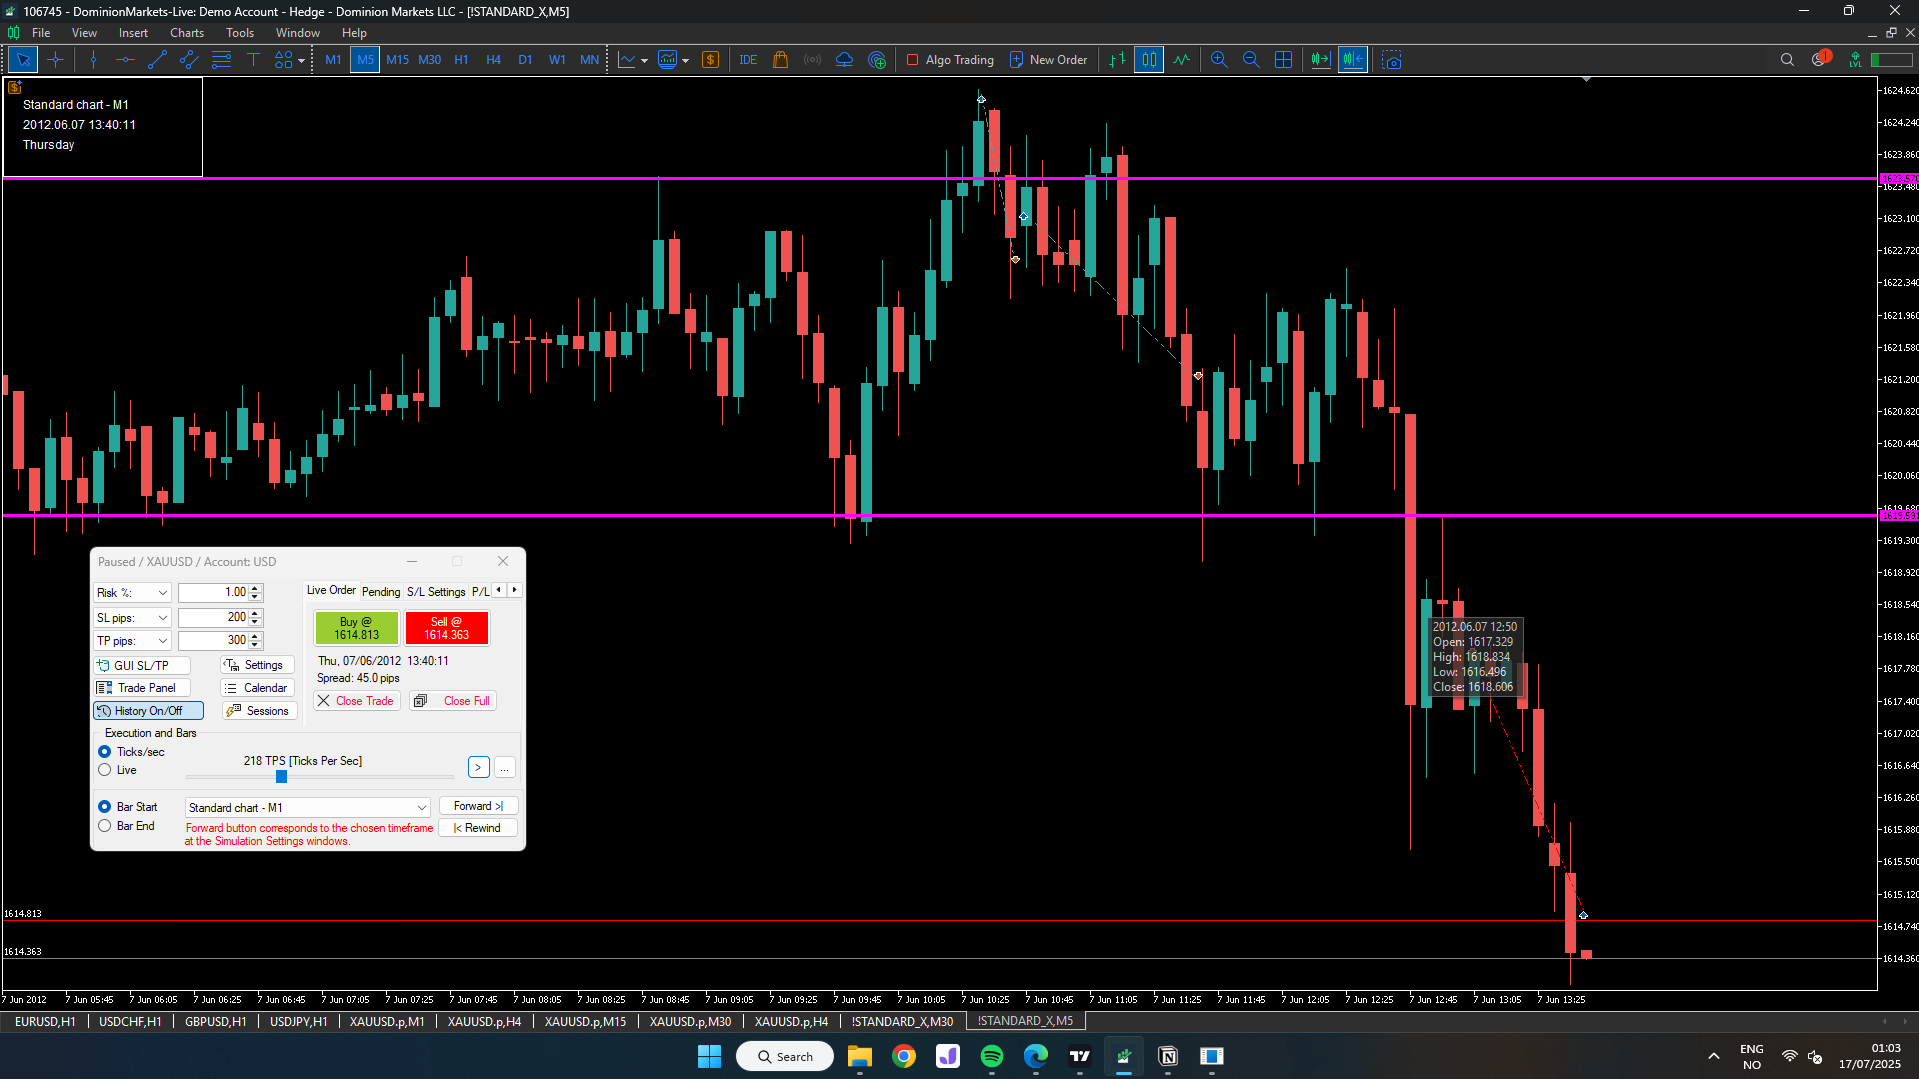Click the green Buy @ 1614.813 button
Image resolution: width=1919 pixels, height=1079 pixels.
click(357, 628)
